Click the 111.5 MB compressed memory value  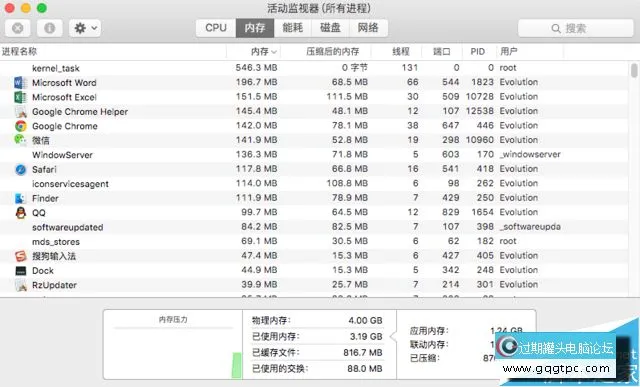[x=347, y=97]
